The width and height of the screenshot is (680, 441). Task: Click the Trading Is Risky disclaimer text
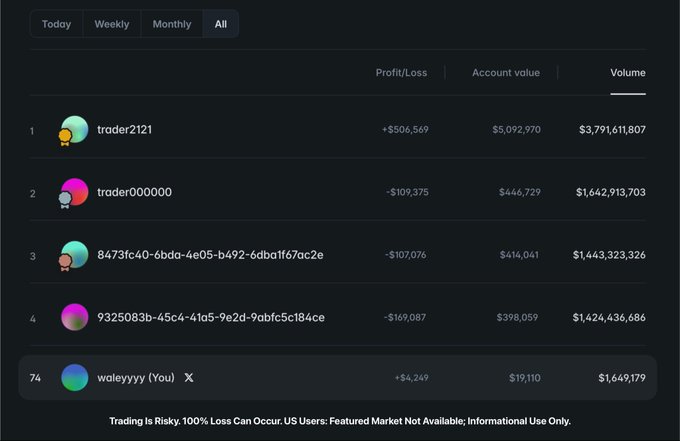click(x=340, y=421)
